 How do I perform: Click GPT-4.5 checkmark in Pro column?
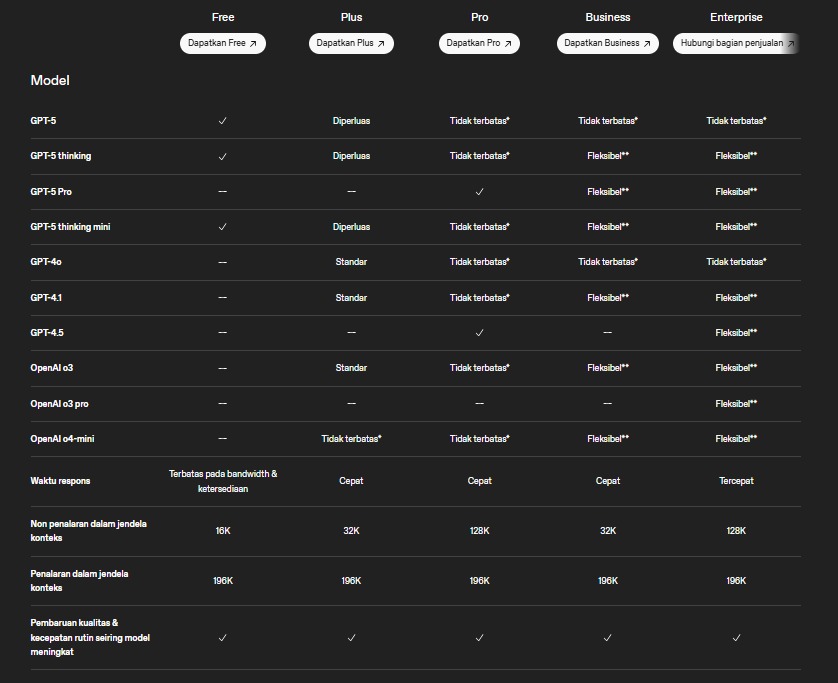[x=479, y=333]
